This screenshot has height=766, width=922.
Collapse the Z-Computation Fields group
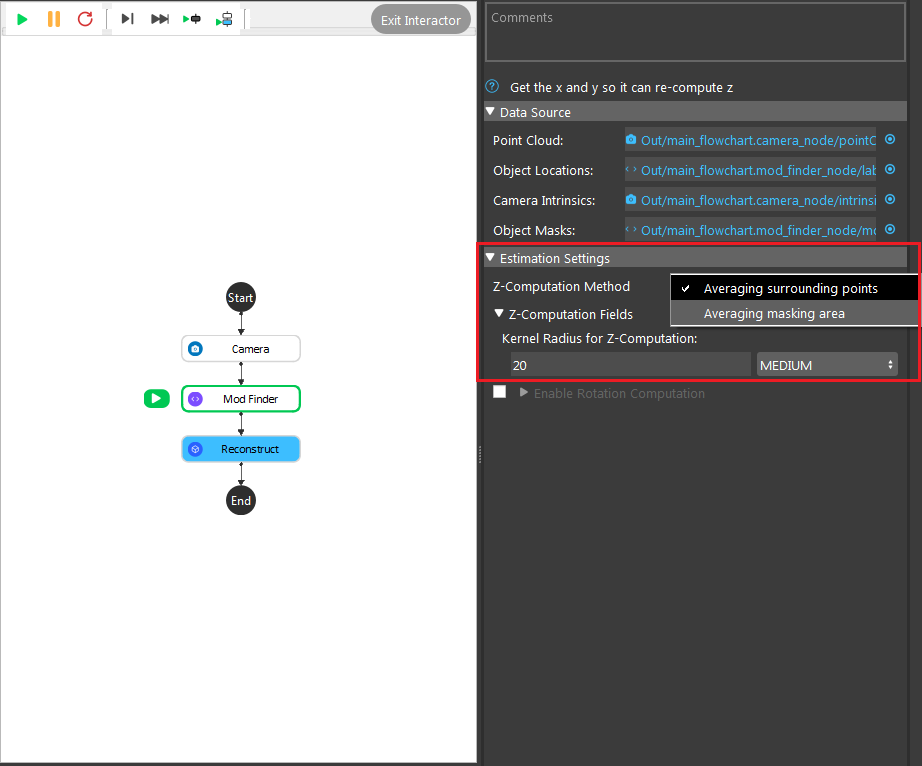pyautogui.click(x=499, y=313)
